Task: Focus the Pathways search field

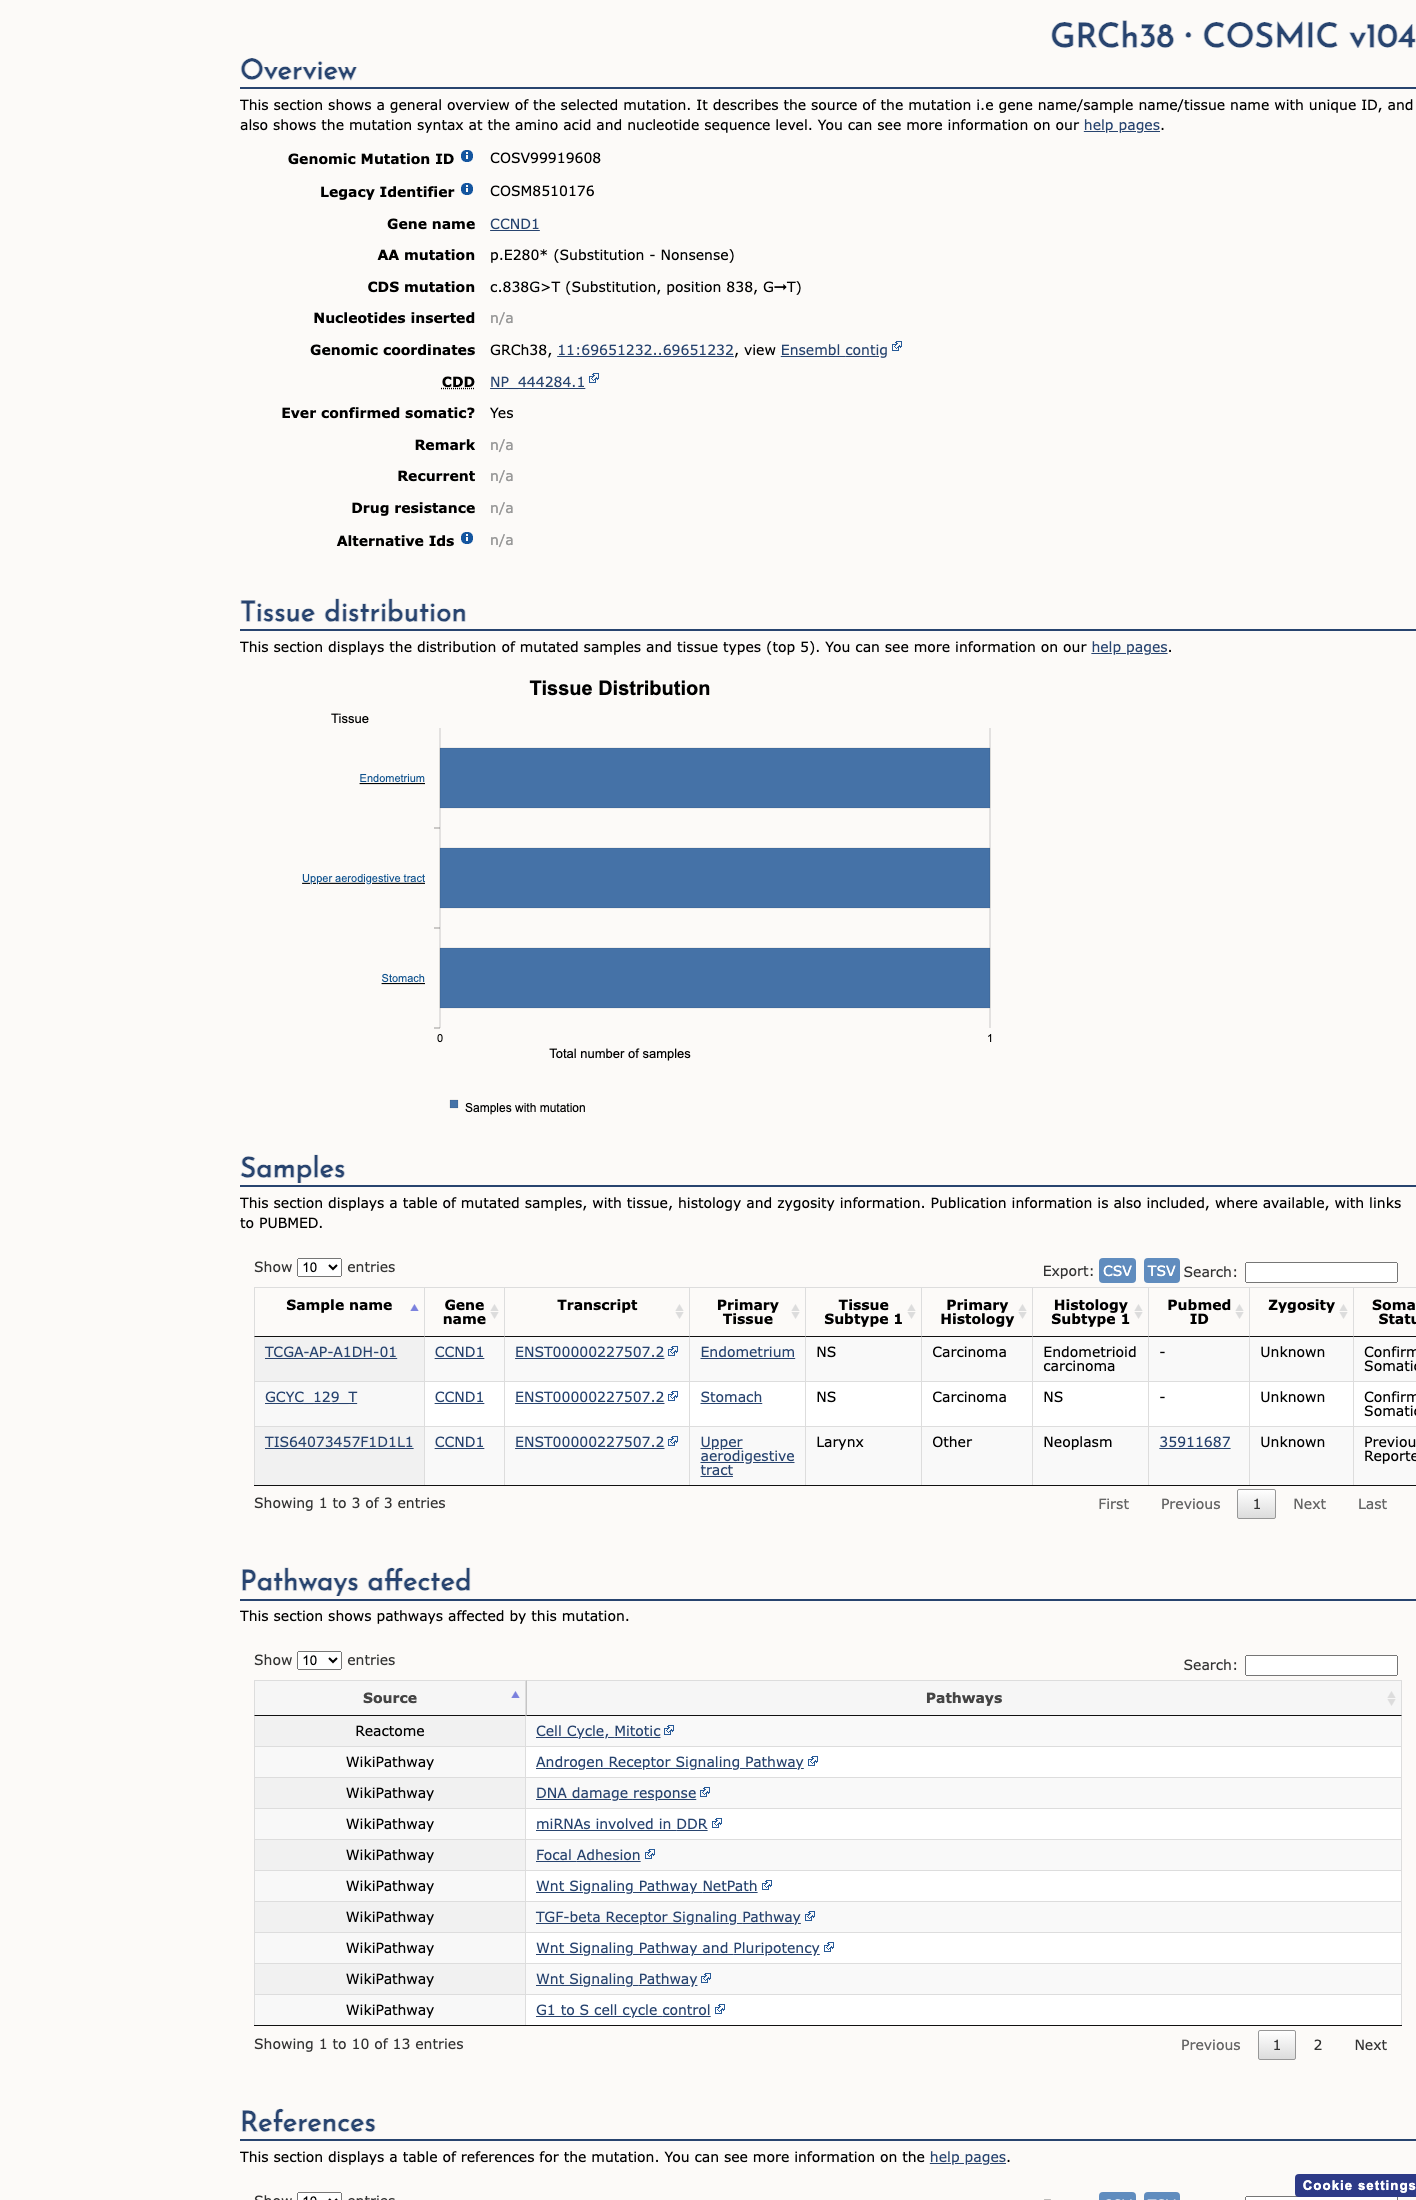Action: (1321, 1665)
